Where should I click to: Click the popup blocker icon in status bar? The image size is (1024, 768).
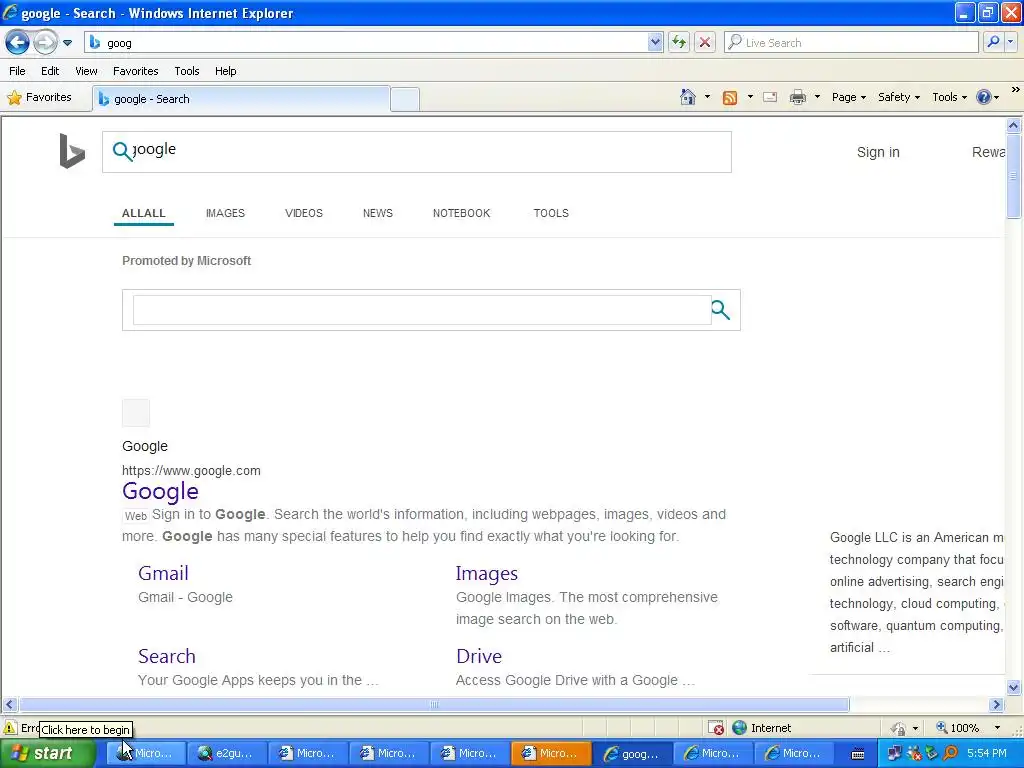(716, 728)
